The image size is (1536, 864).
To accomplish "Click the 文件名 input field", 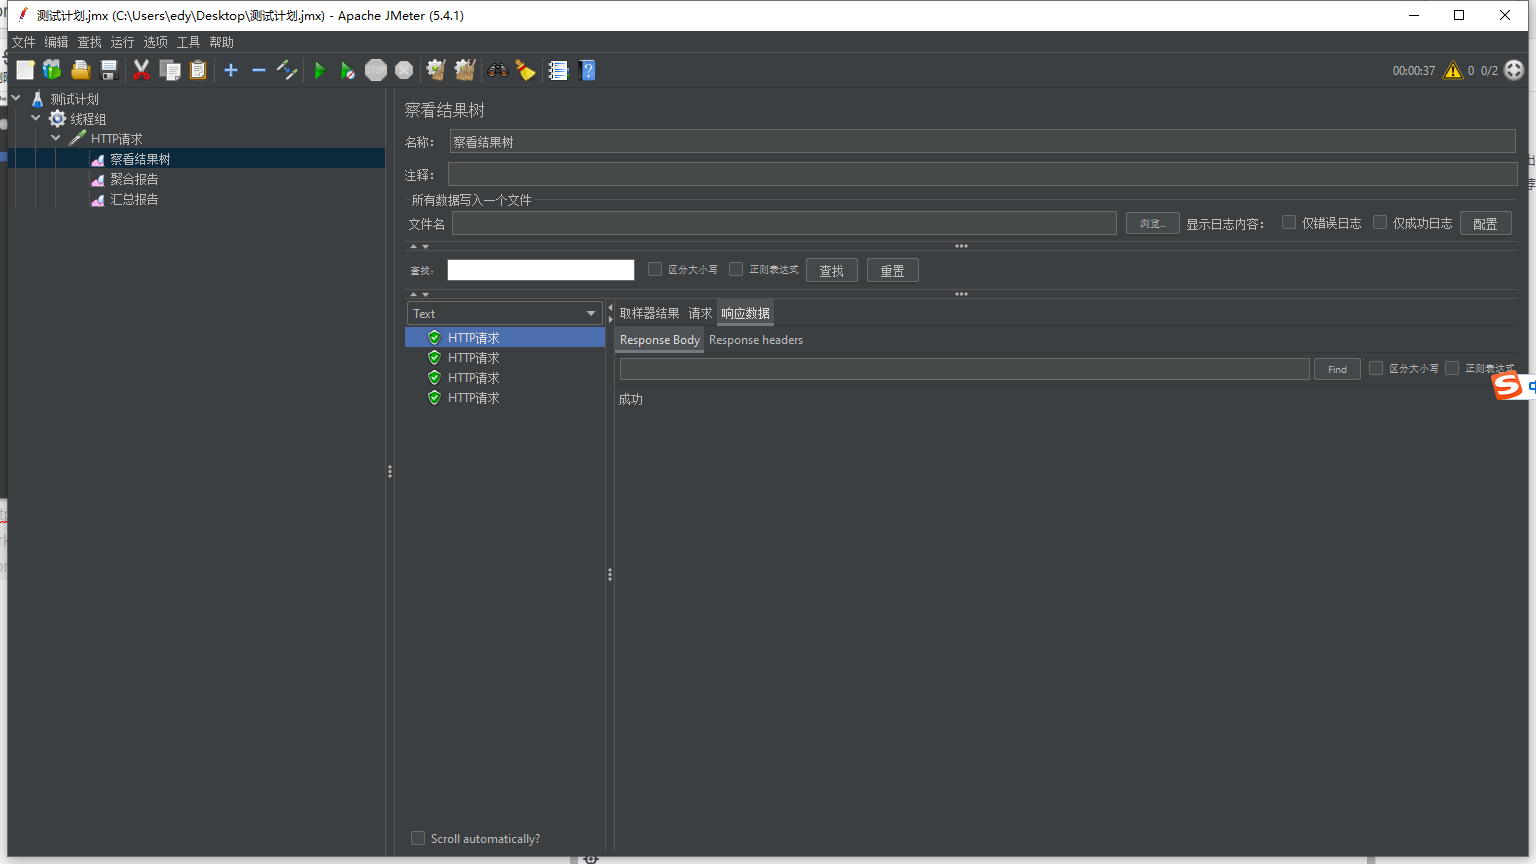I will [784, 223].
